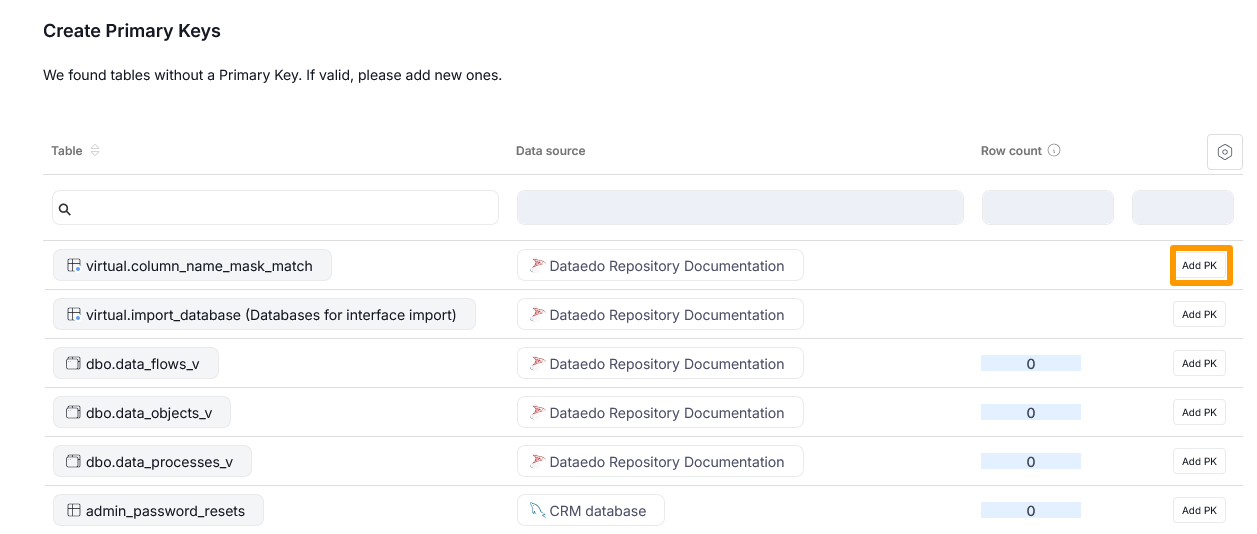Viewport: 1257px width, 534px height.
Task: Add PK for virtual.column_name_mask_match
Action: pos(1199,266)
